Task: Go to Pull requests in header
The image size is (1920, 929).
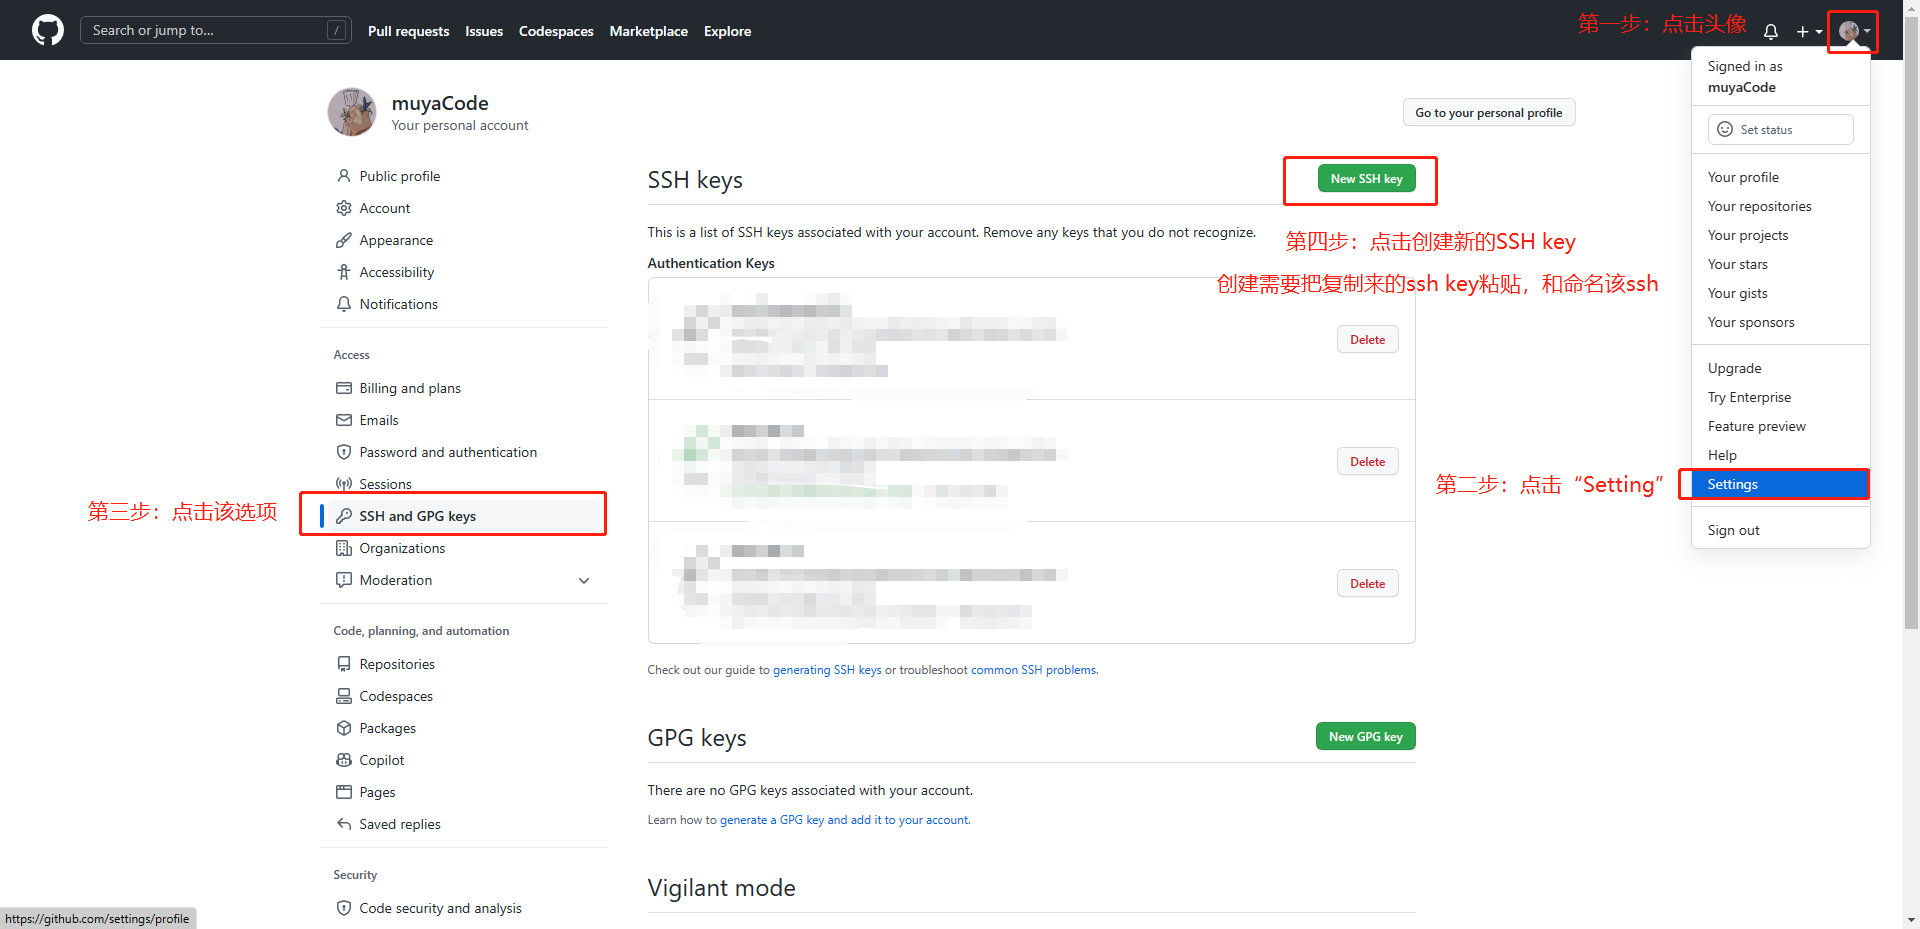Action: click(x=408, y=31)
